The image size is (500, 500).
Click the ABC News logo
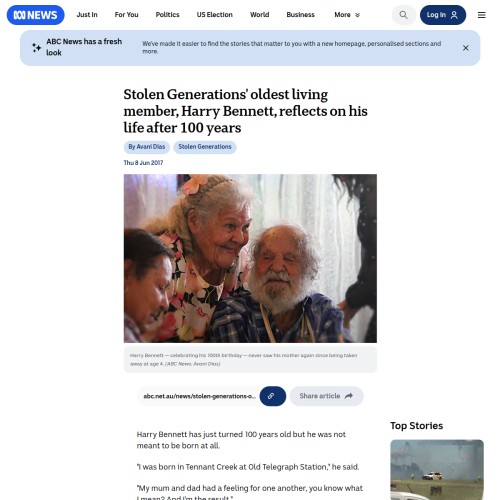click(36, 15)
